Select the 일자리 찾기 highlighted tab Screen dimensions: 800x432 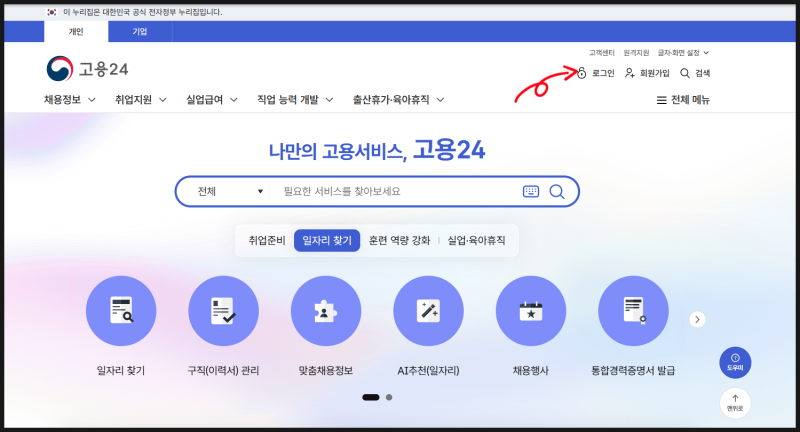(x=327, y=240)
